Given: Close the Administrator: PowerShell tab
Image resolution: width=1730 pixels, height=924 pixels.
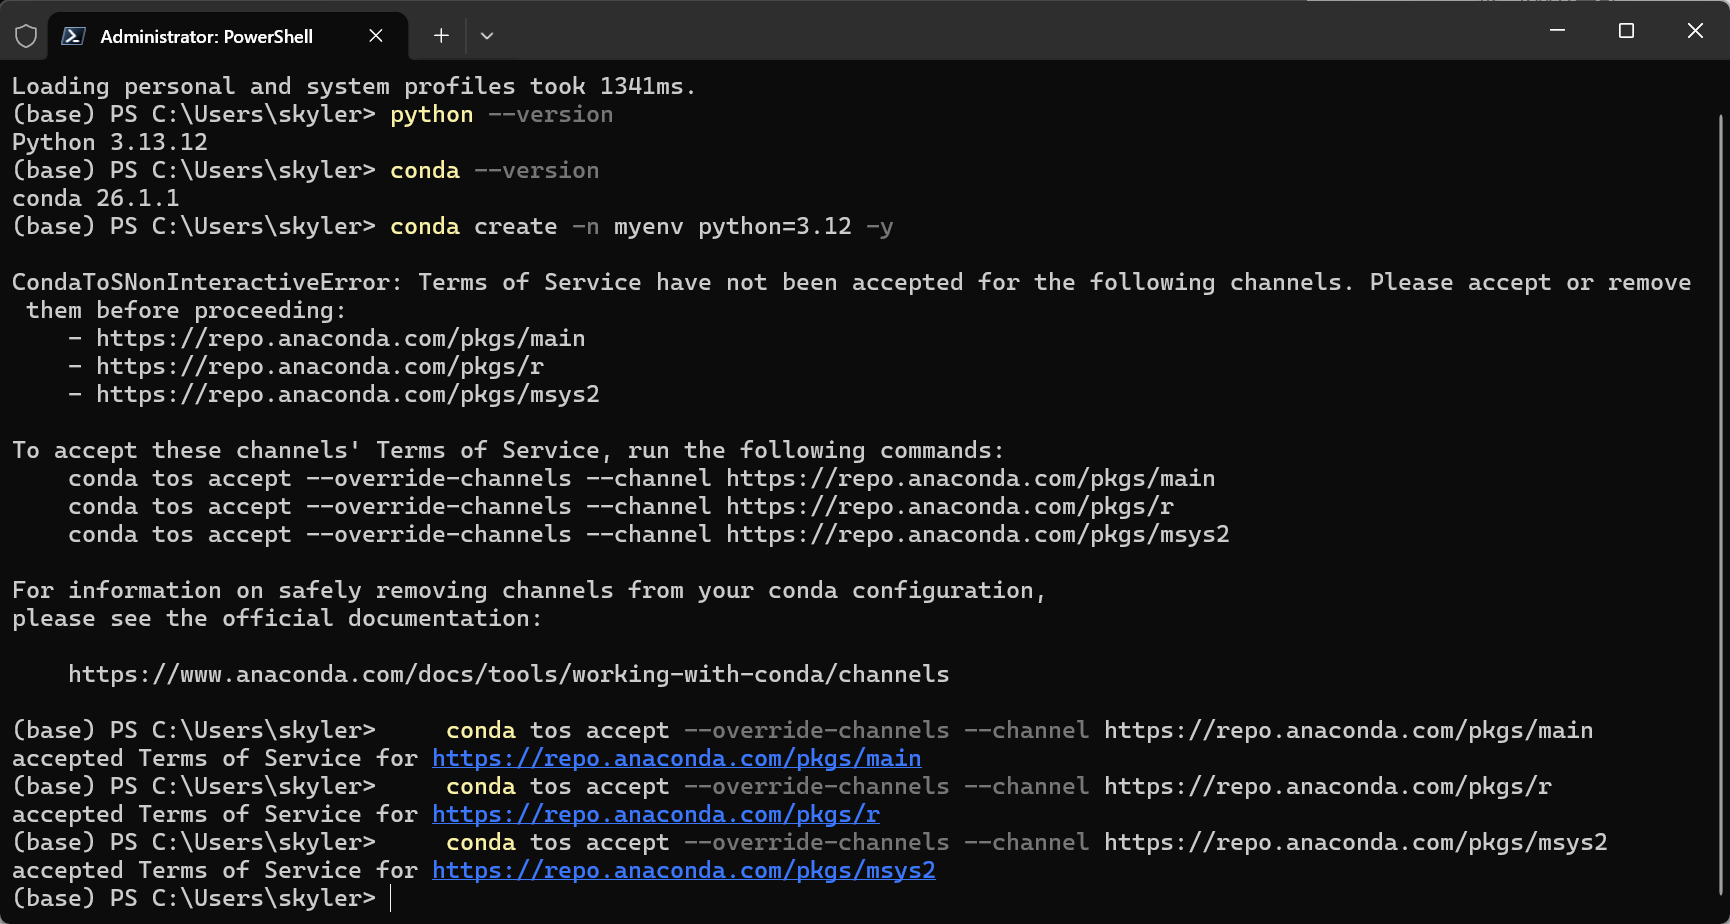Looking at the screenshot, I should [376, 36].
